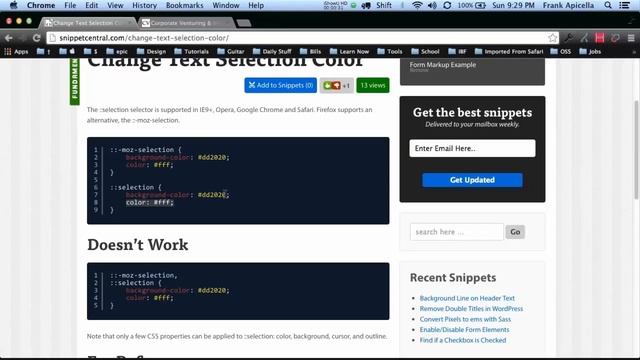Open the Window menu

point(226,5)
